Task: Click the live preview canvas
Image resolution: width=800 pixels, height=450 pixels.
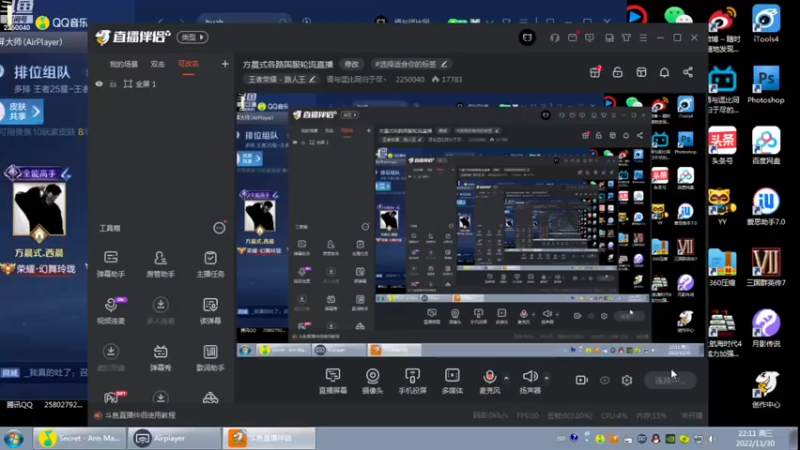Action: pyautogui.click(x=470, y=224)
